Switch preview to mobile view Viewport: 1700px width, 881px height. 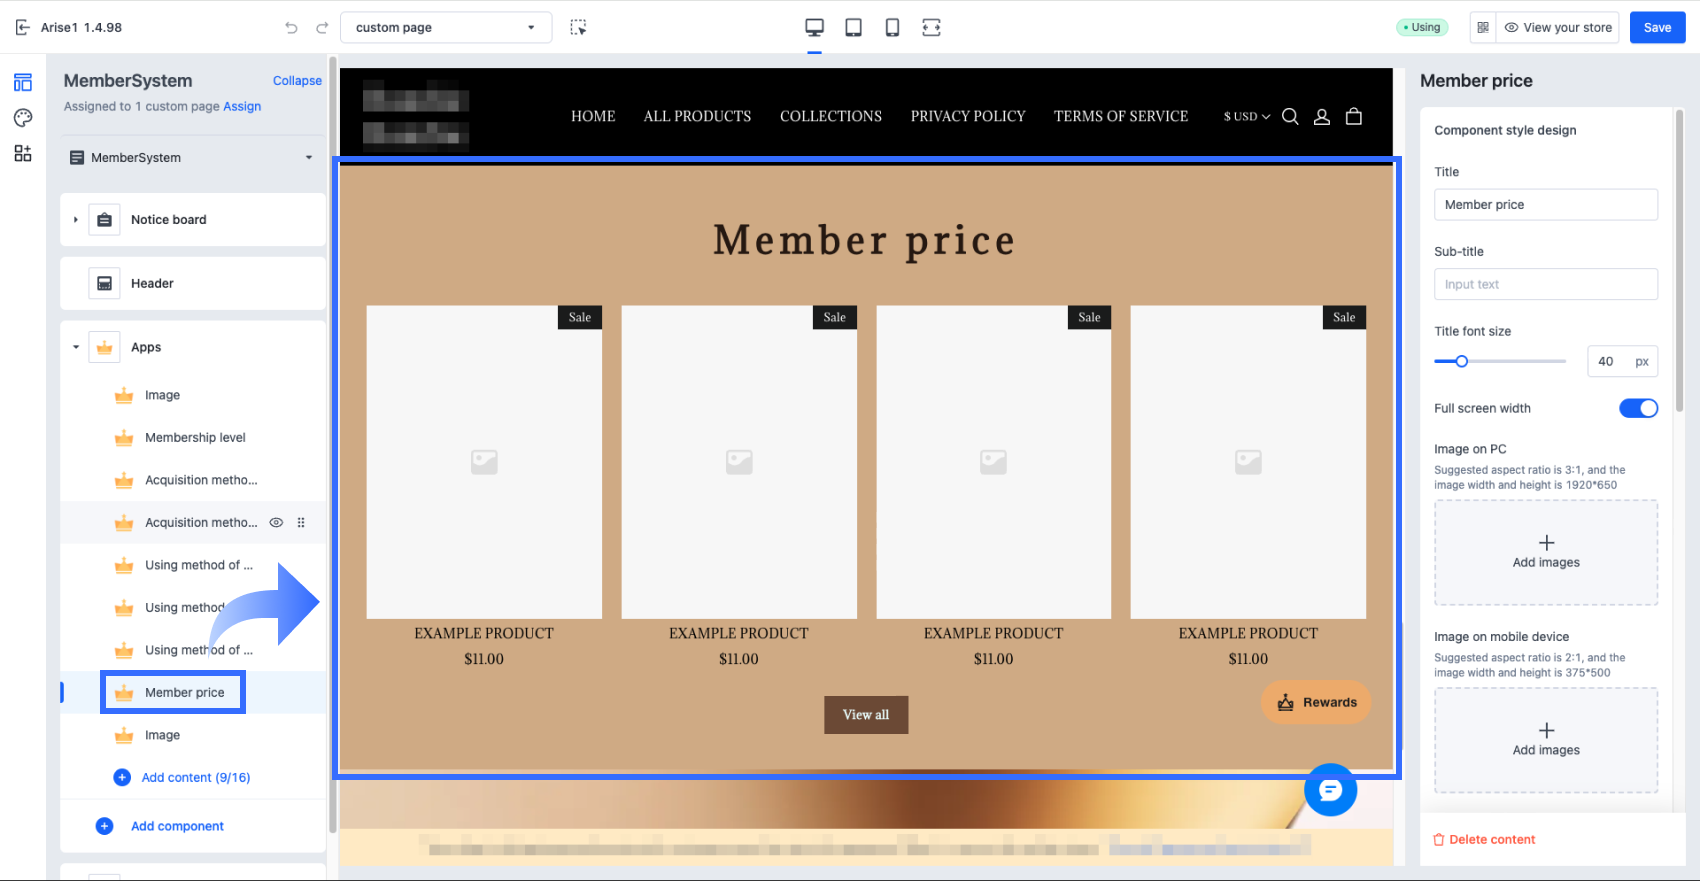tap(892, 27)
